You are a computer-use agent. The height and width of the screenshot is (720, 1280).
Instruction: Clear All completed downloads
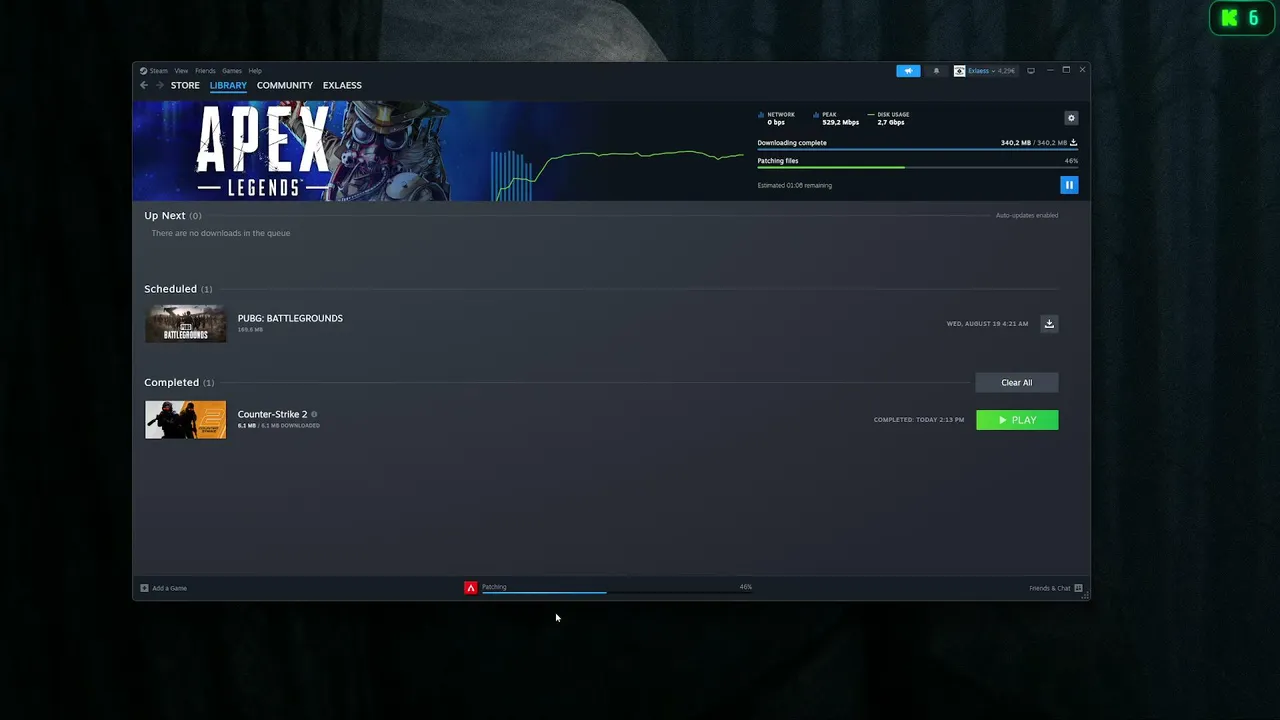[x=1016, y=383]
